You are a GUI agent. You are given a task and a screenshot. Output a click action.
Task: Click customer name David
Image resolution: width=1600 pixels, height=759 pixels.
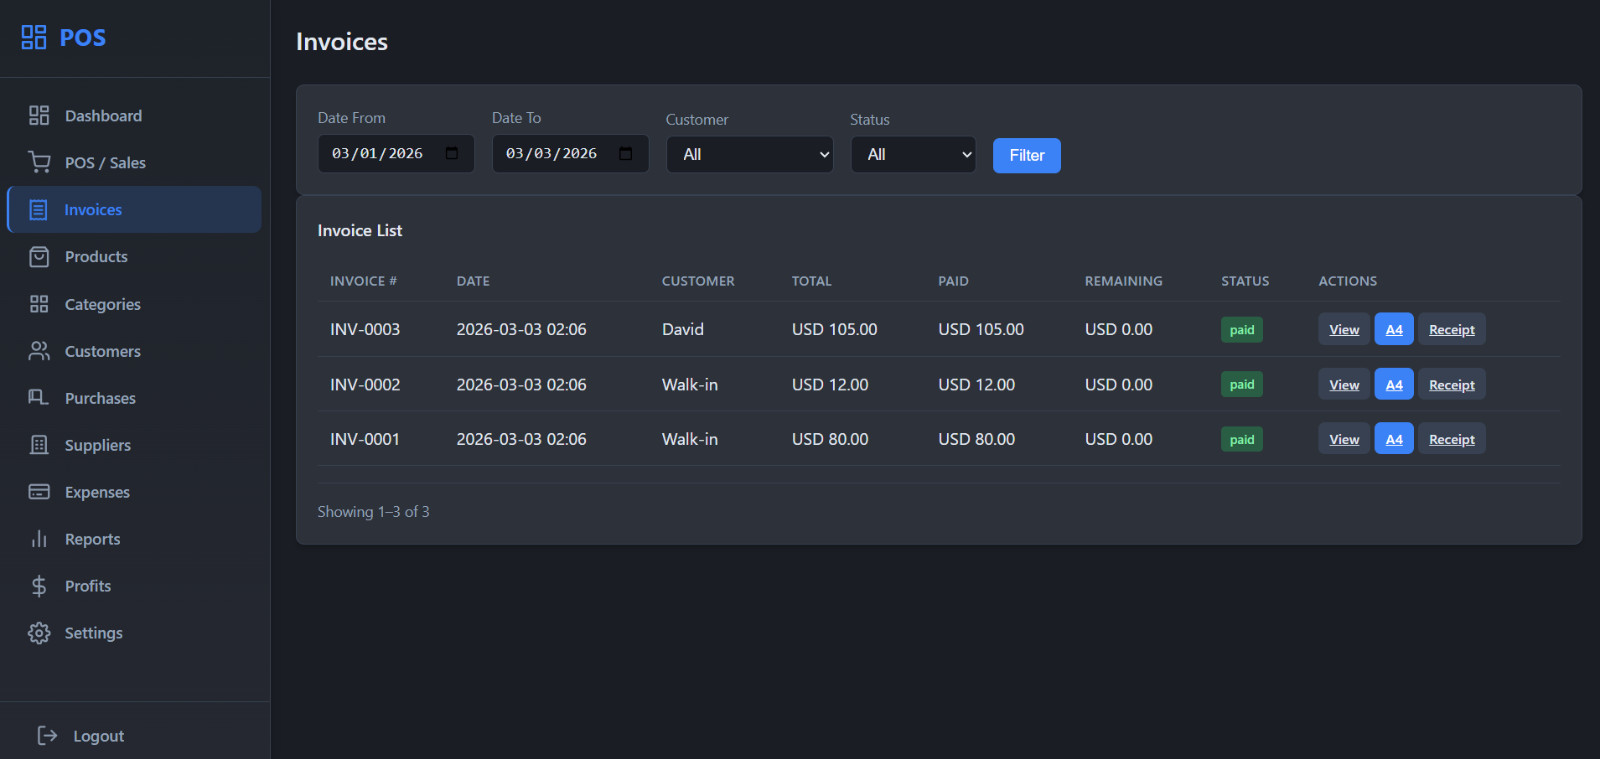point(683,329)
